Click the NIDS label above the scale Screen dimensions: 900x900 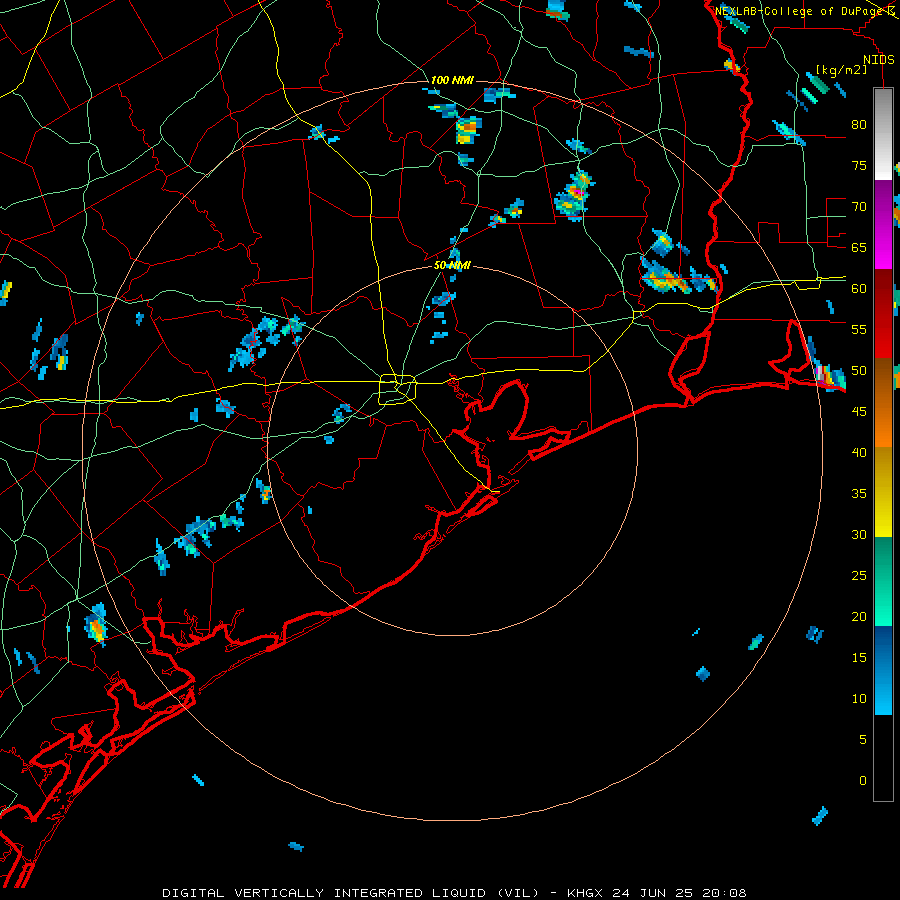(878, 60)
